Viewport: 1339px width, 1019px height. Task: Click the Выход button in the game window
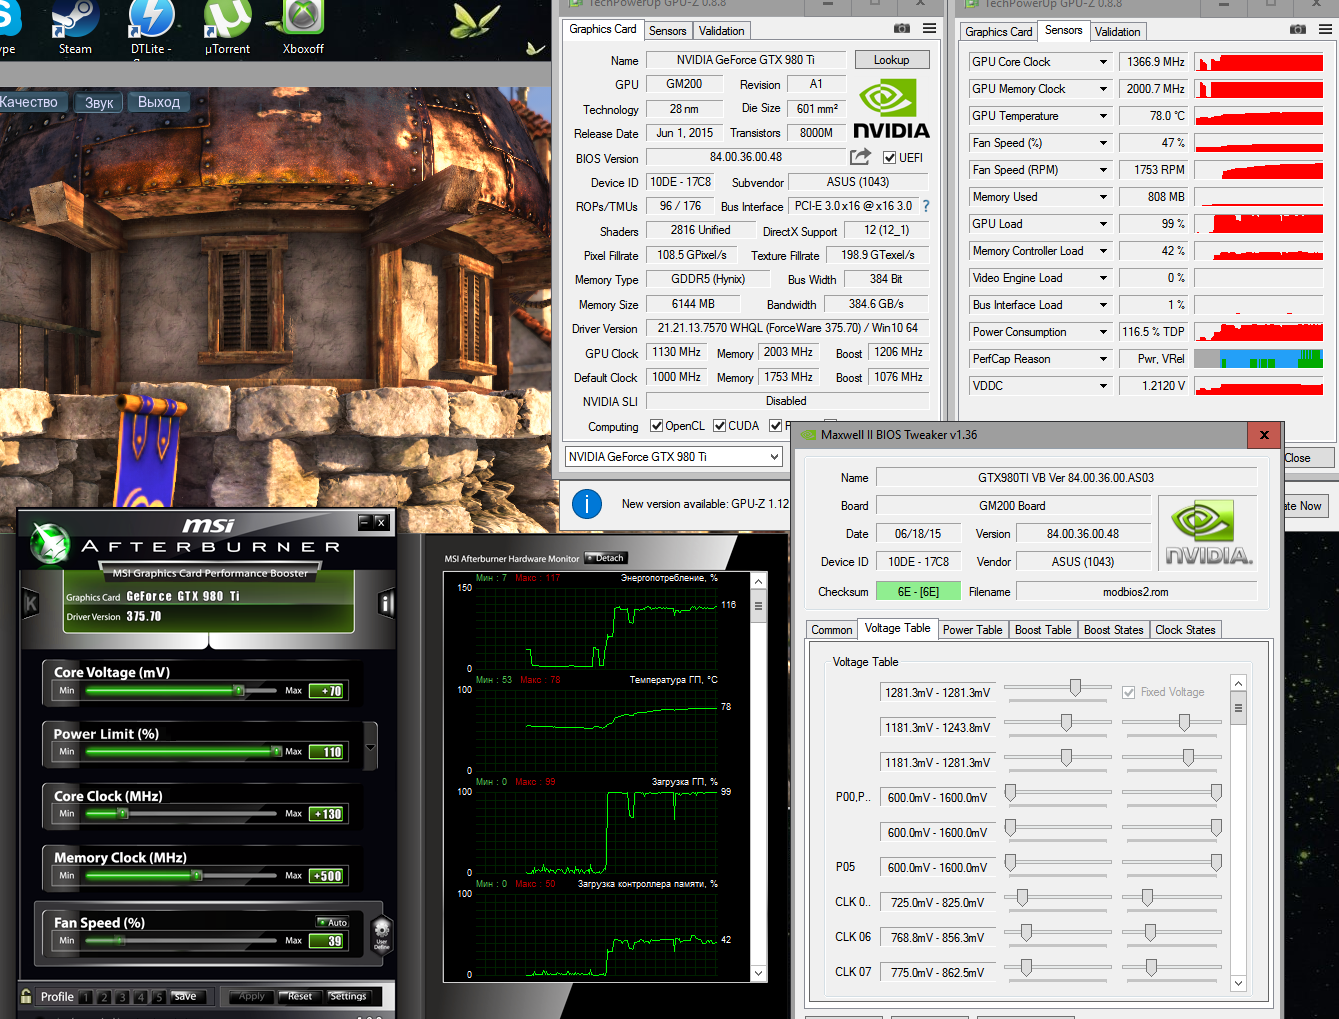pyautogui.click(x=159, y=102)
